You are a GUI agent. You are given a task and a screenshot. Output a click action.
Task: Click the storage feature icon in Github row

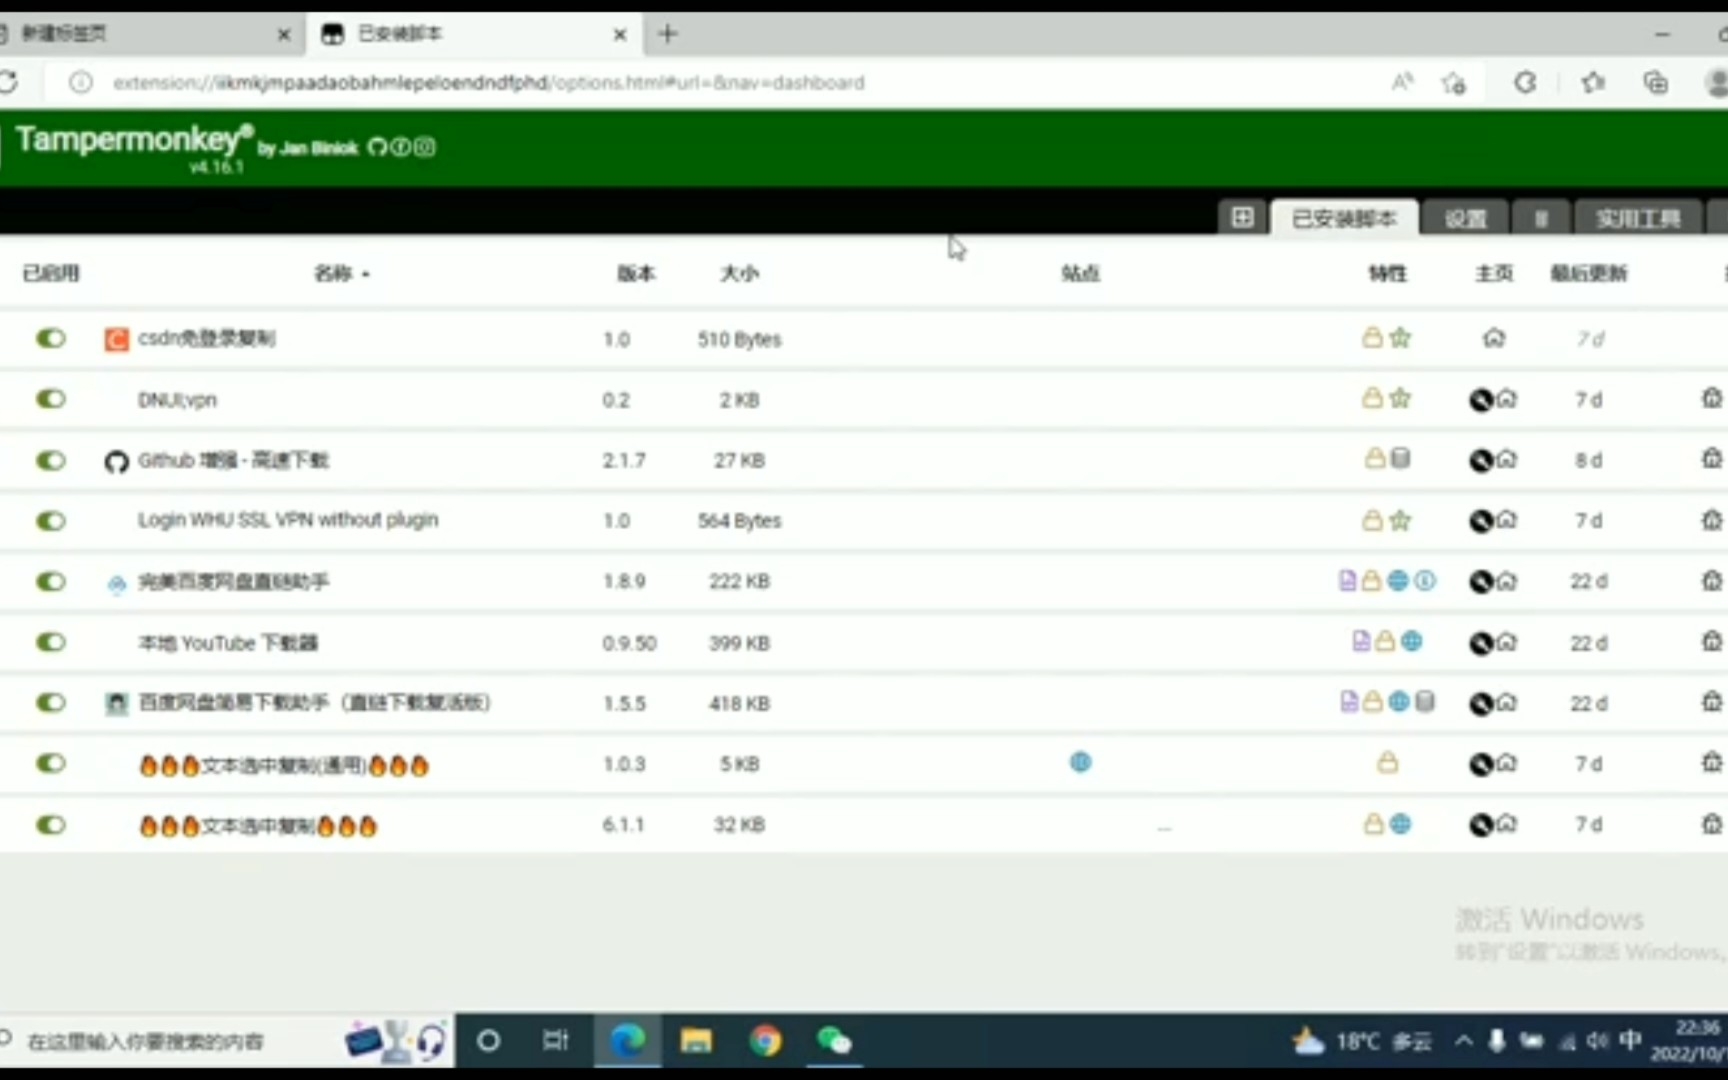click(x=1401, y=458)
